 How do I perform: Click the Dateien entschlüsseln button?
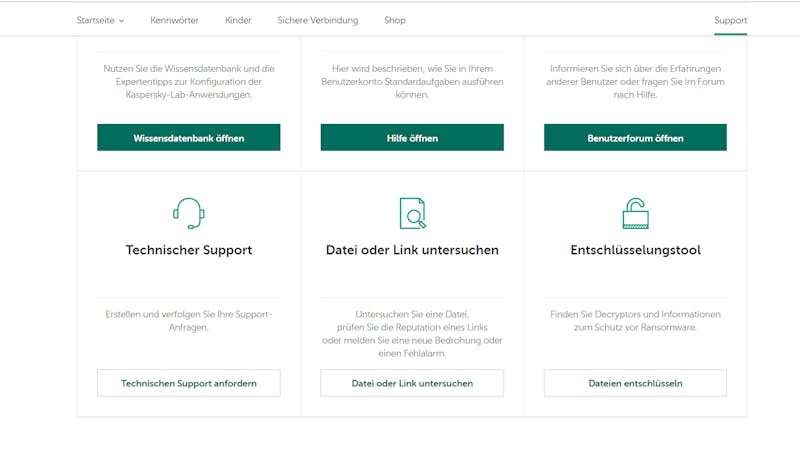point(635,383)
